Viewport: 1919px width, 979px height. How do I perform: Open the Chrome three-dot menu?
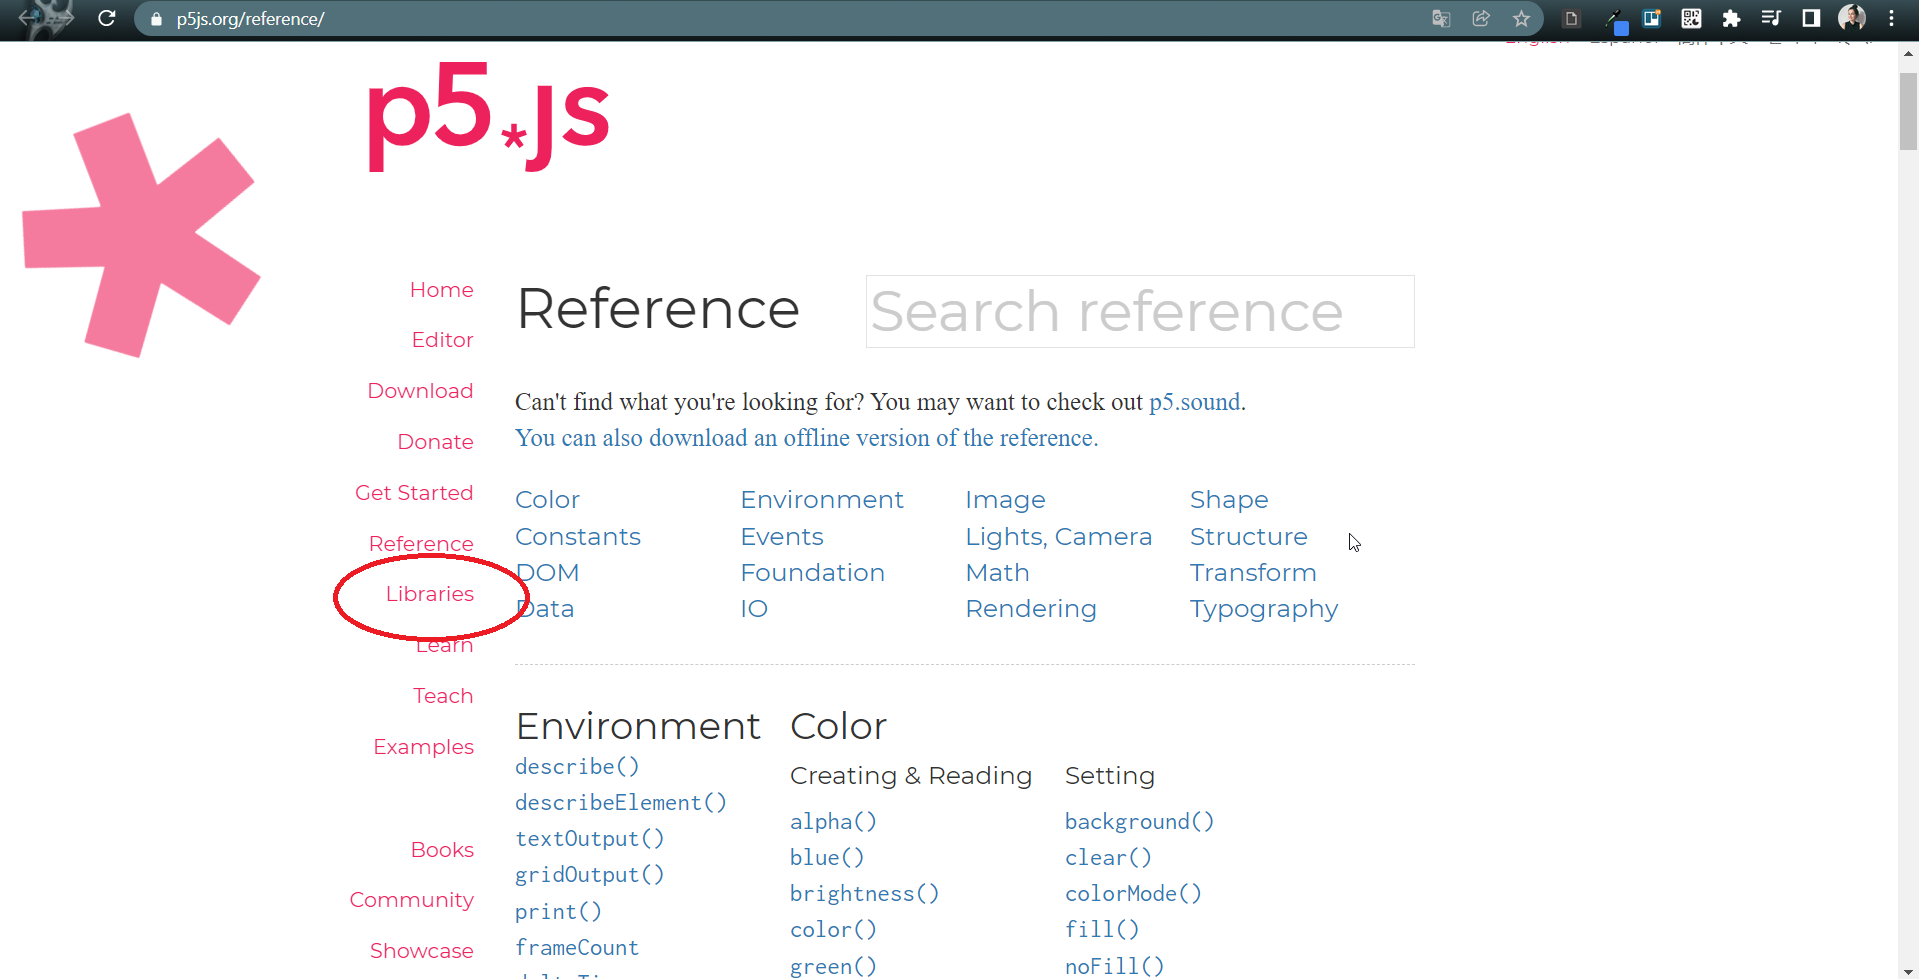click(1891, 18)
